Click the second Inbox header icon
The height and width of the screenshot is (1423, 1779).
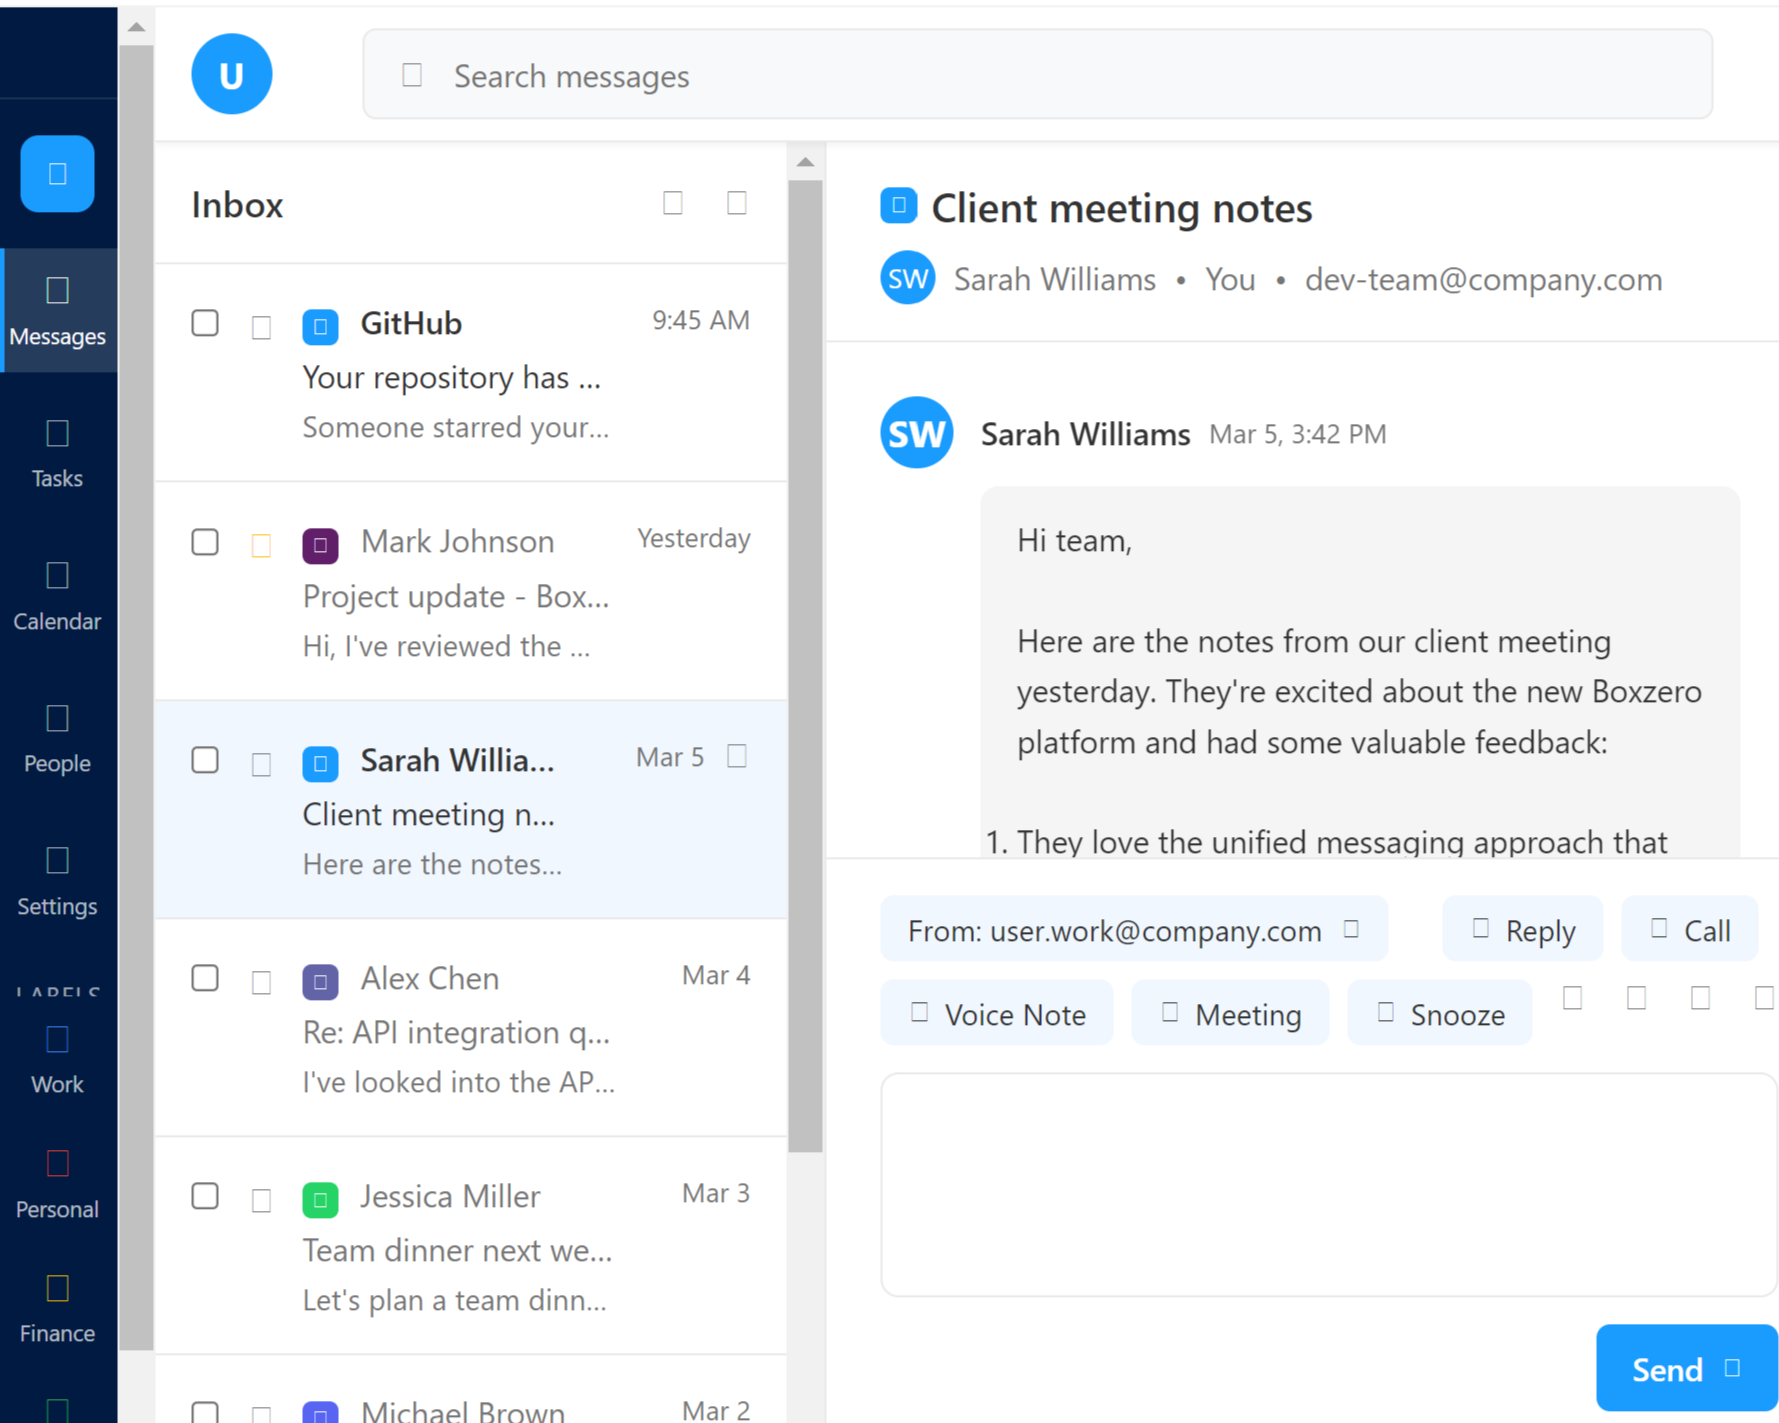click(x=737, y=203)
